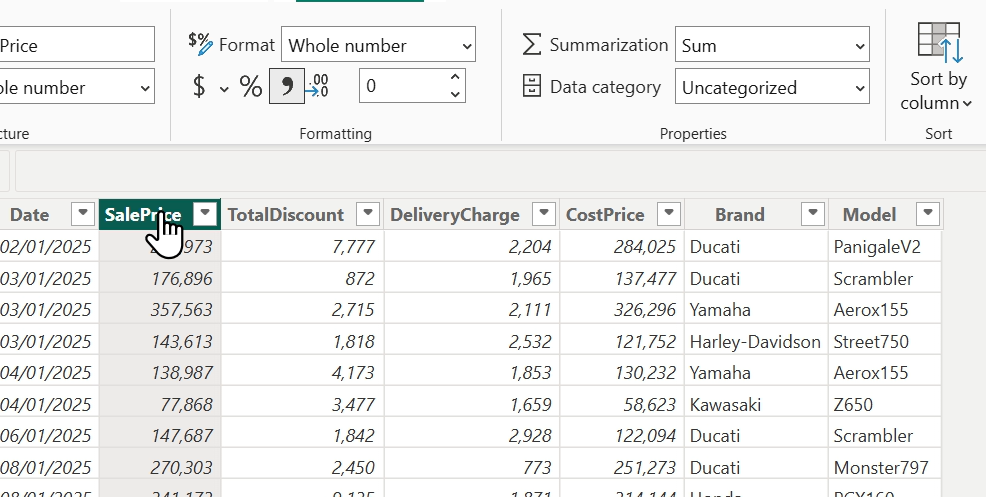Apply percentage format icon

tap(250, 87)
